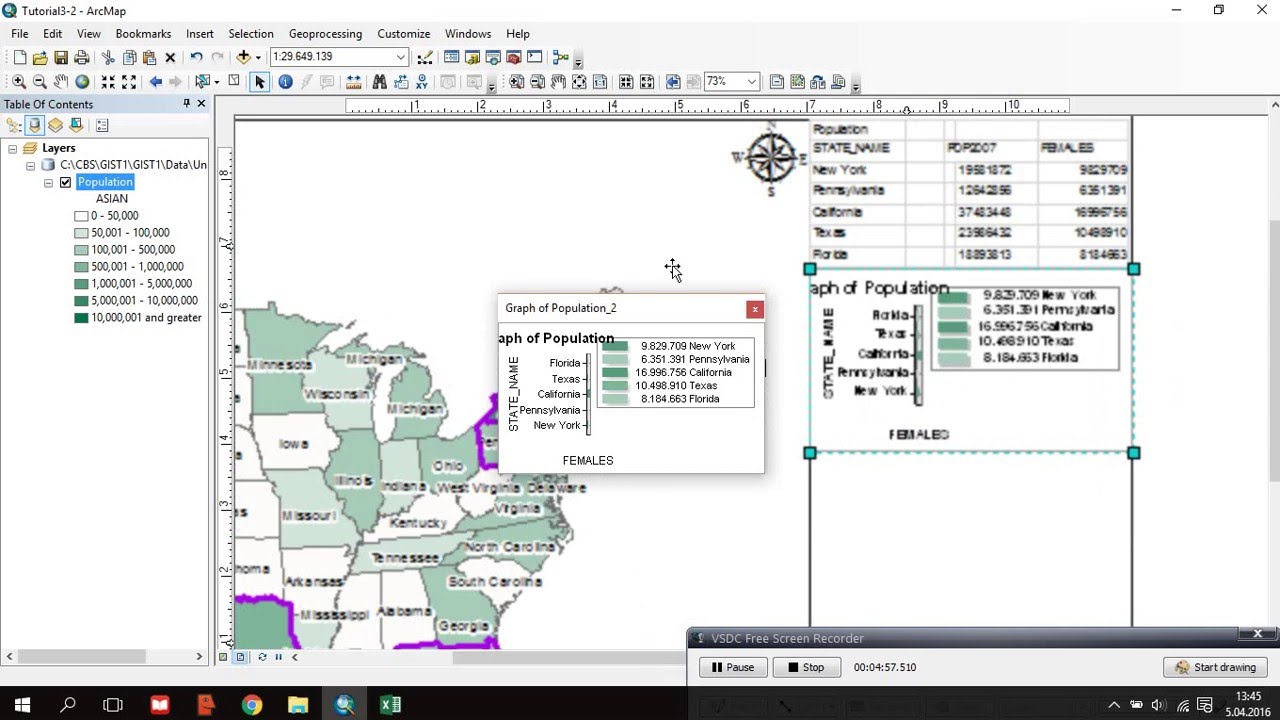Print the map layout

82,58
